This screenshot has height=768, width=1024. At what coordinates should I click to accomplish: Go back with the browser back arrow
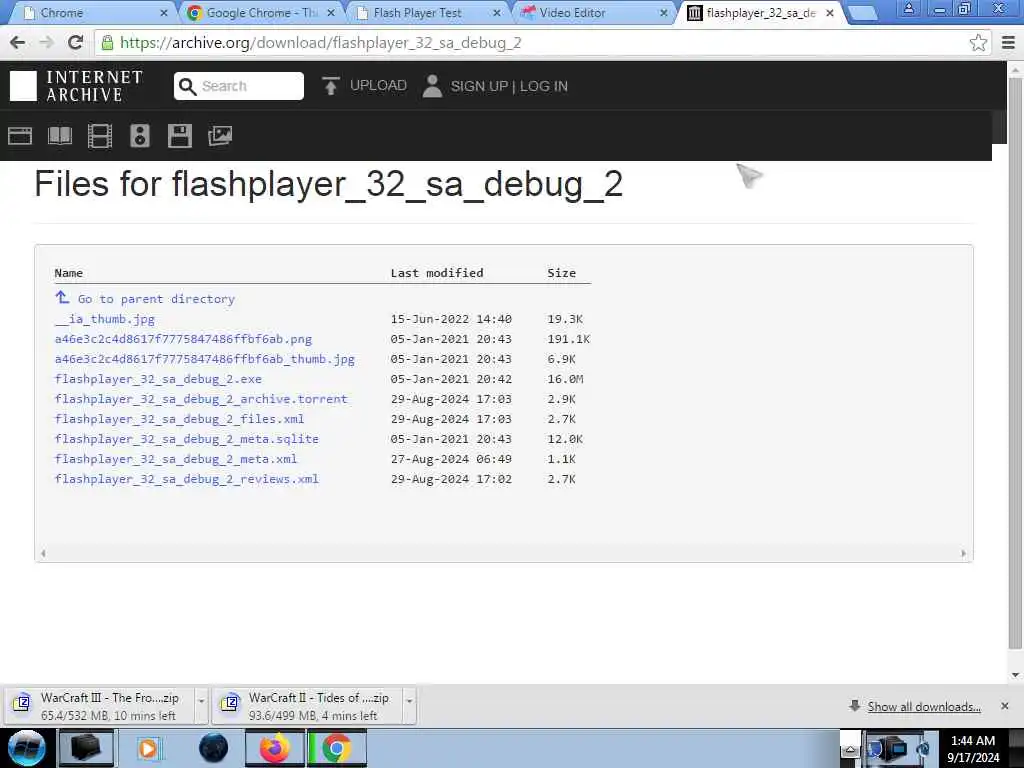pyautogui.click(x=18, y=42)
